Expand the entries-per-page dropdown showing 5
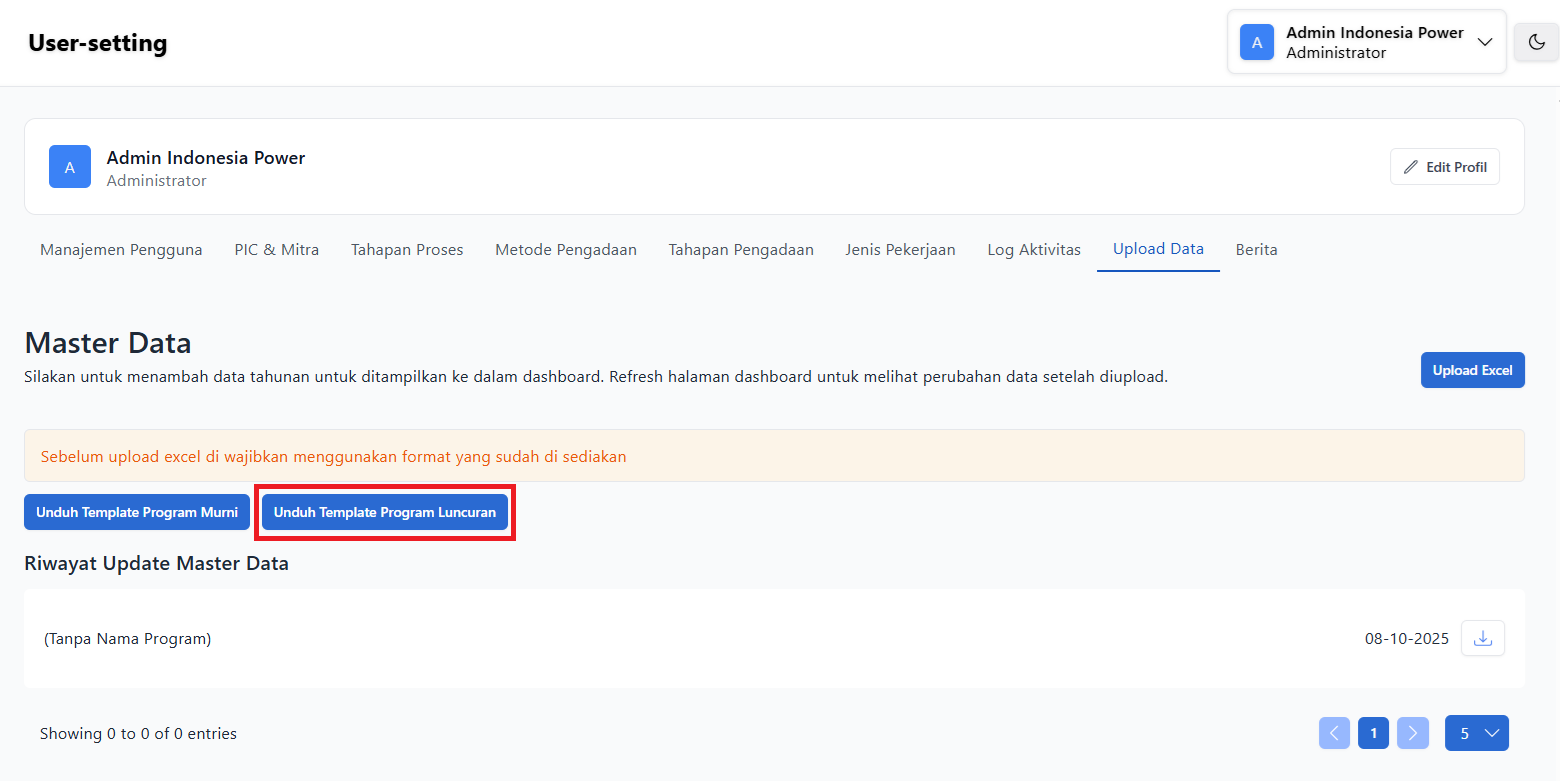Viewport: 1560px width, 781px height. pos(1476,733)
